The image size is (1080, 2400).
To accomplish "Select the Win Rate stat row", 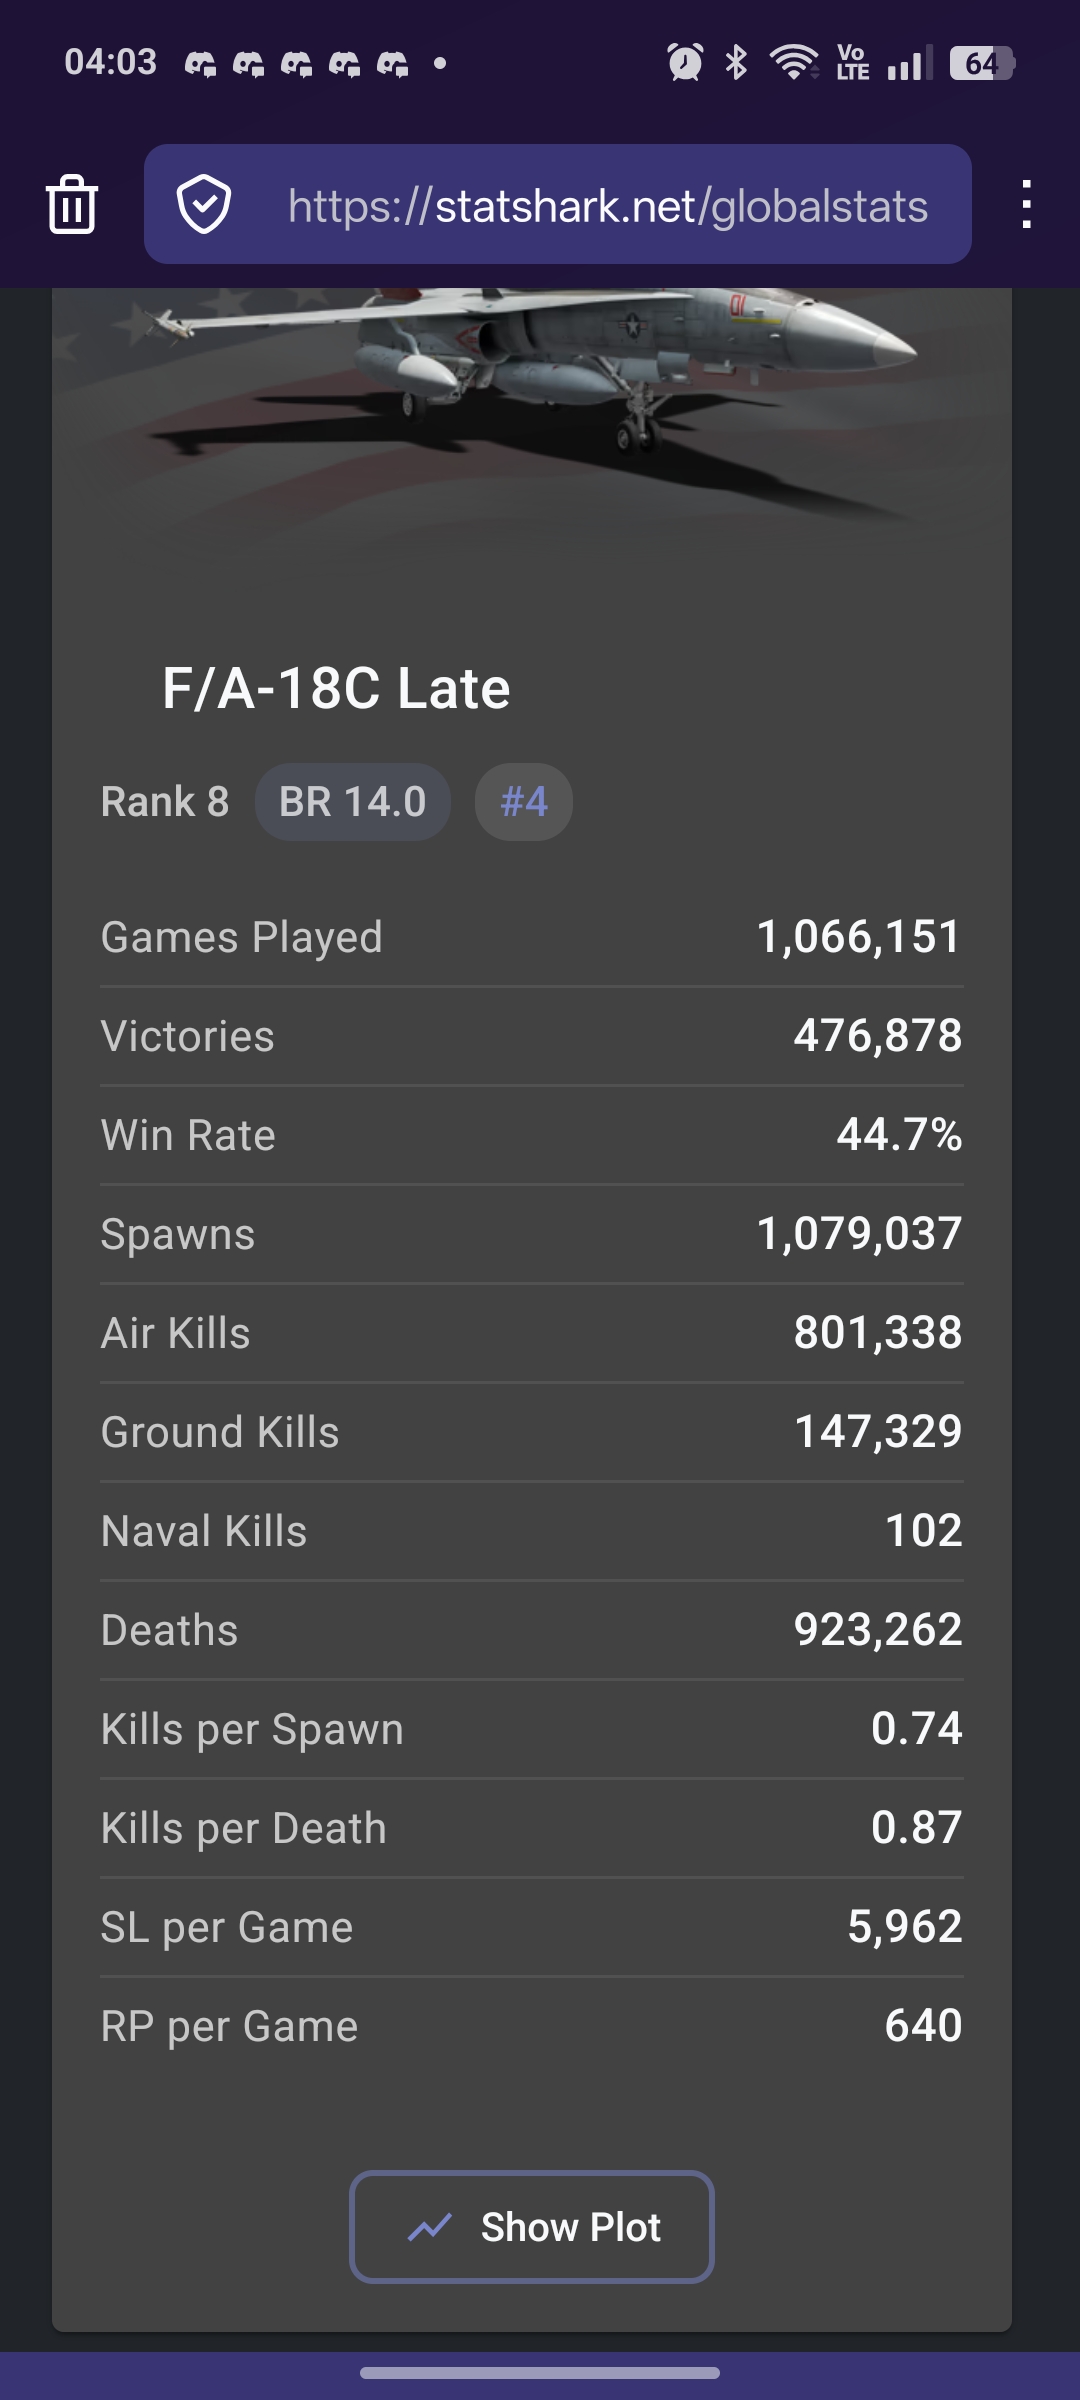I will coord(532,1136).
